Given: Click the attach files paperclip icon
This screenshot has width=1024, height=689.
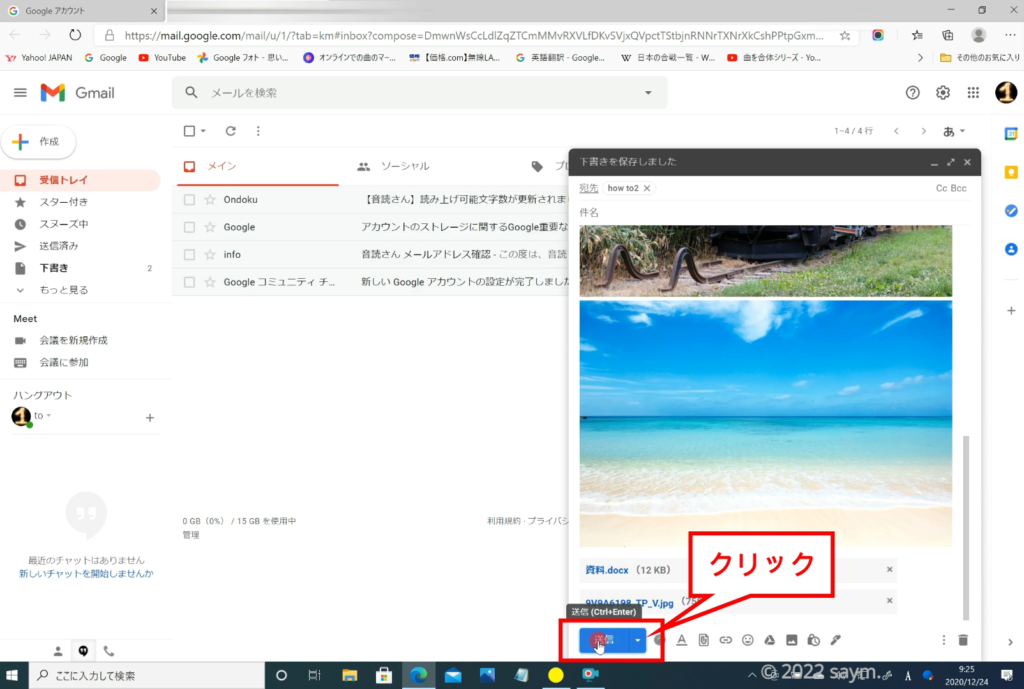Looking at the screenshot, I should click(x=704, y=640).
